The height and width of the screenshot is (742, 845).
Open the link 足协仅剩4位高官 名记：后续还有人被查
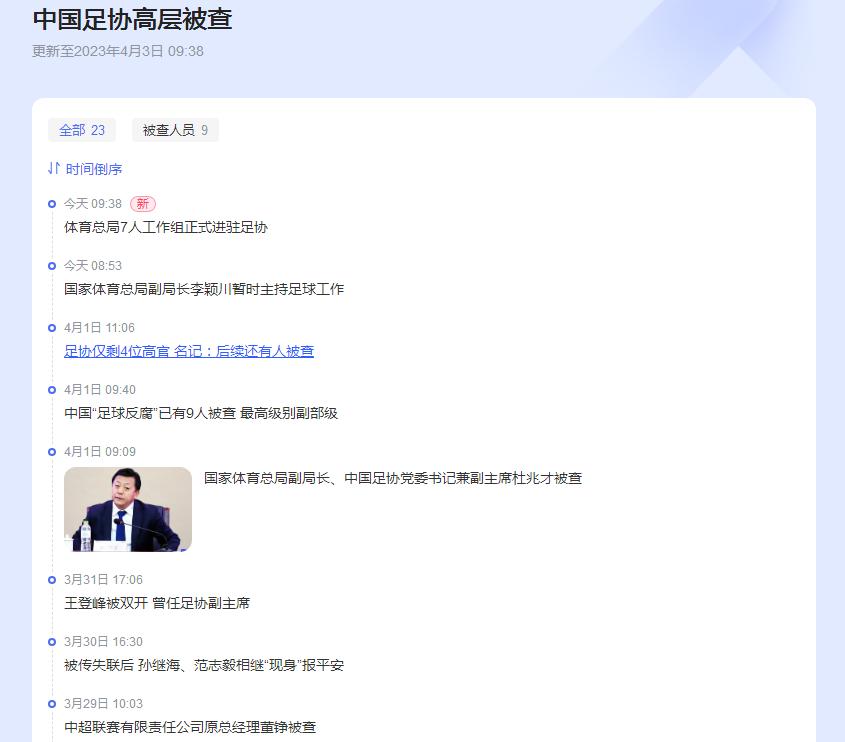point(190,351)
